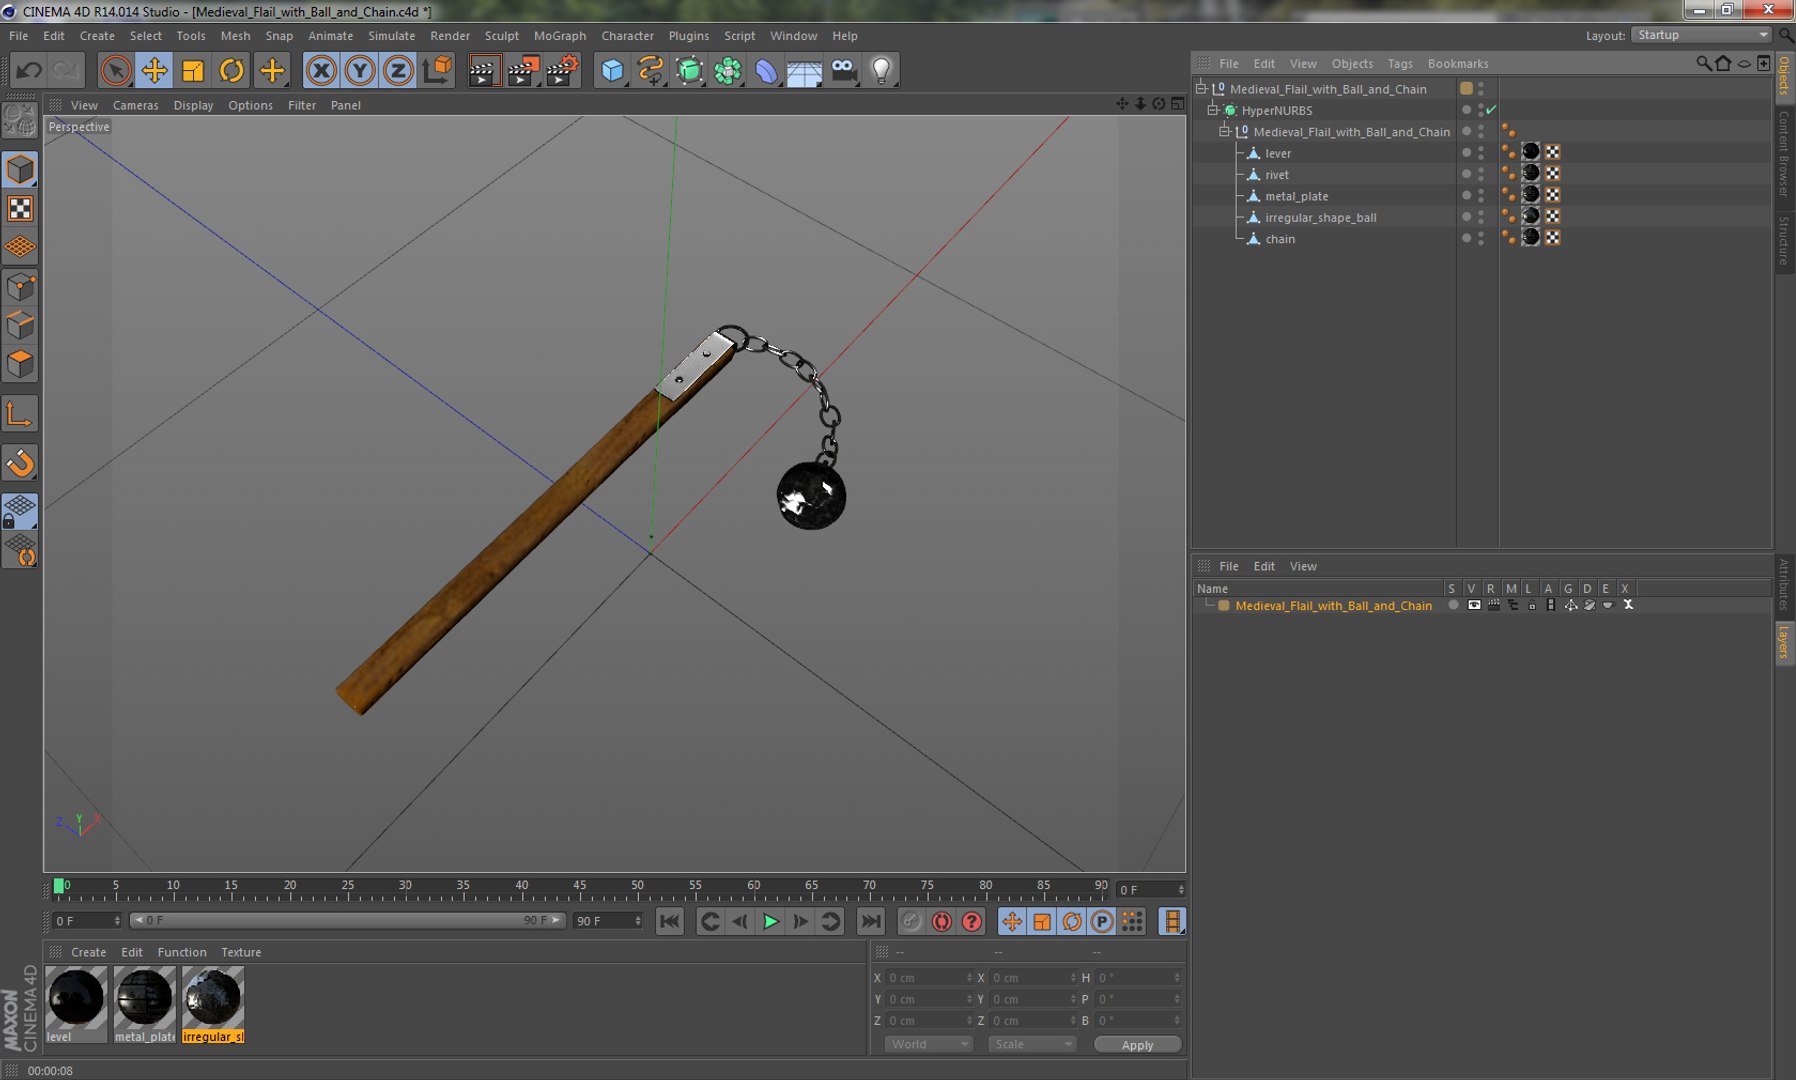Click the record active objects button
The height and width of the screenshot is (1080, 1796).
point(911,921)
